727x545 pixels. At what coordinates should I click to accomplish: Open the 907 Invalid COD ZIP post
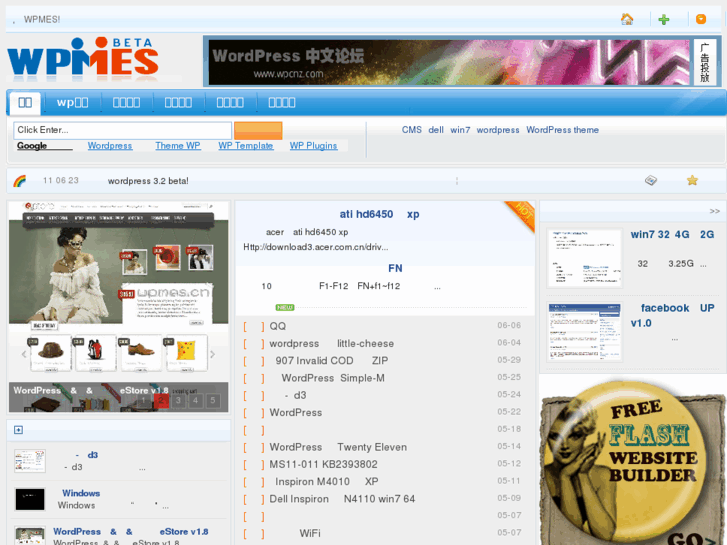point(332,361)
